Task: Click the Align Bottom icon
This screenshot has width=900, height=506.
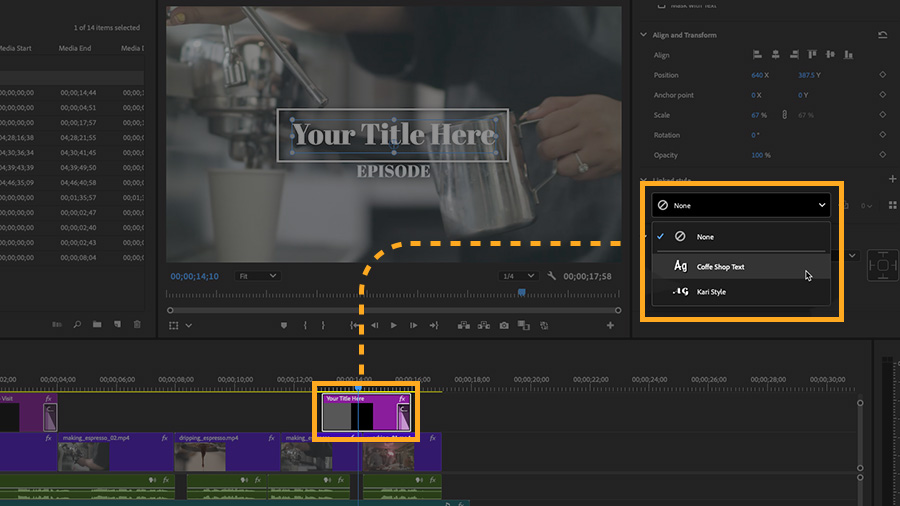Action: click(848, 55)
